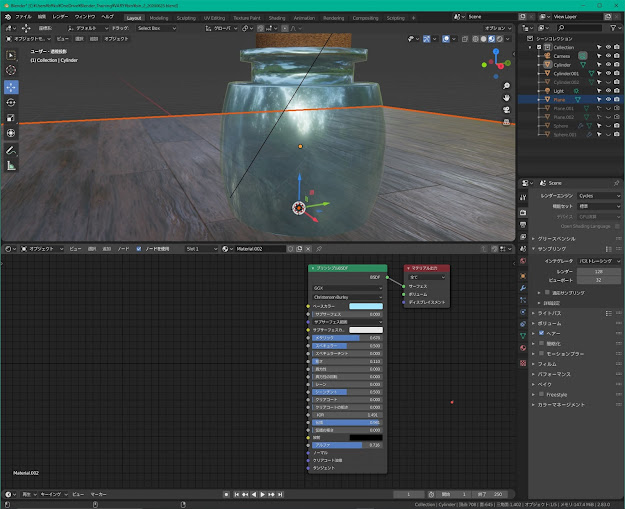This screenshot has height=509, width=625.
Task: Open the ウィンドウ (Window) menu
Action: pyautogui.click(x=85, y=17)
